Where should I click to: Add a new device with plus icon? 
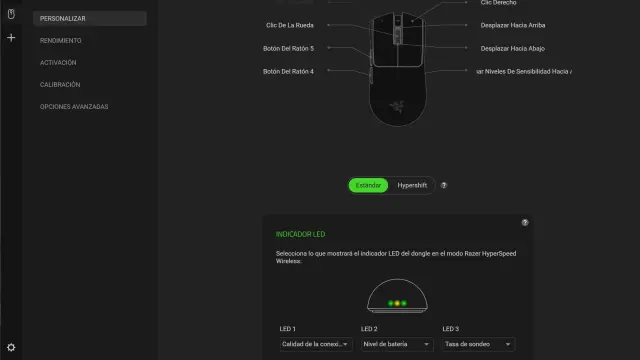coord(11,38)
